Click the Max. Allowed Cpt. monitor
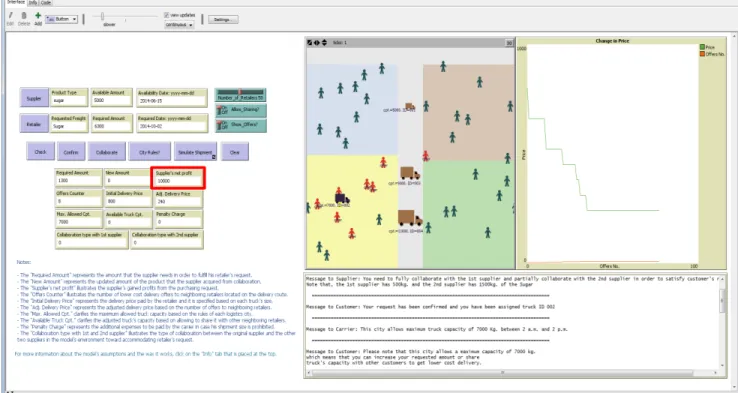Image resolution: width=738 pixels, height=393 pixels. click(x=78, y=219)
